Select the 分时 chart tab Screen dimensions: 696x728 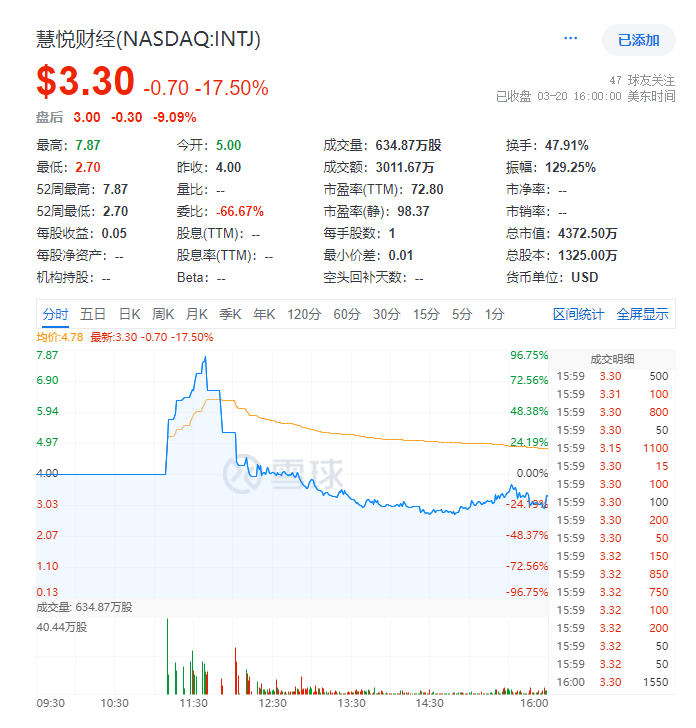55,314
